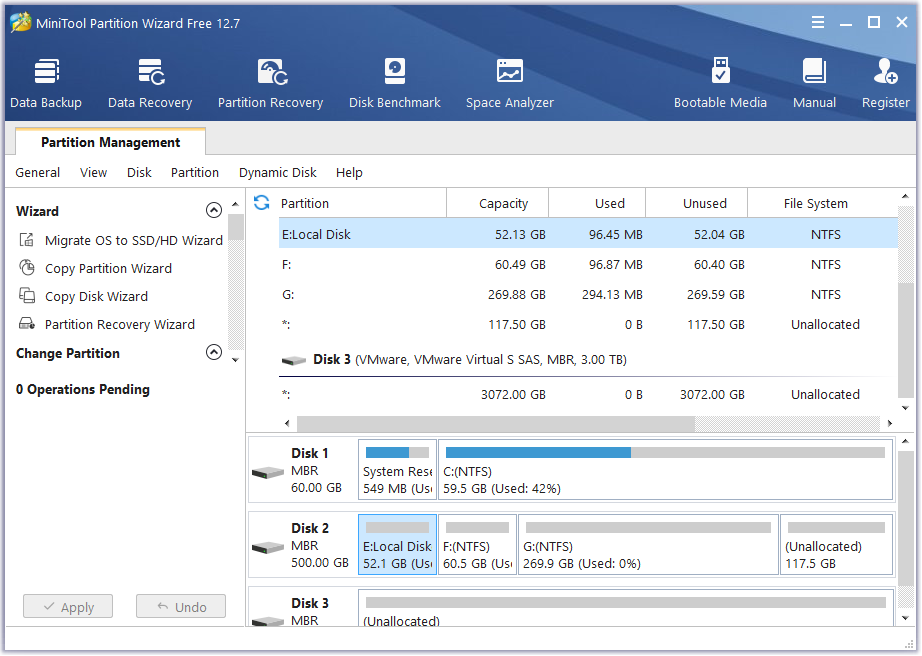Click the right arrow of the horizontal scrollbar

tap(890, 423)
